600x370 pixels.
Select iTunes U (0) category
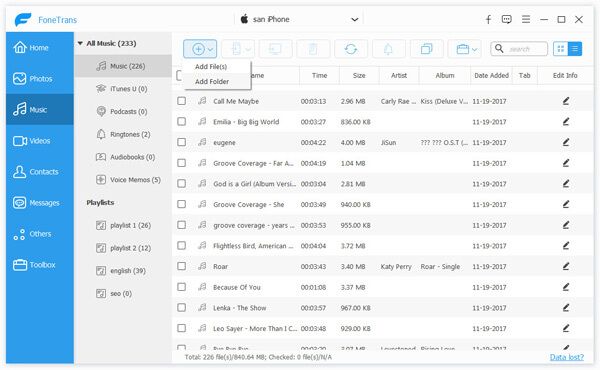point(123,89)
